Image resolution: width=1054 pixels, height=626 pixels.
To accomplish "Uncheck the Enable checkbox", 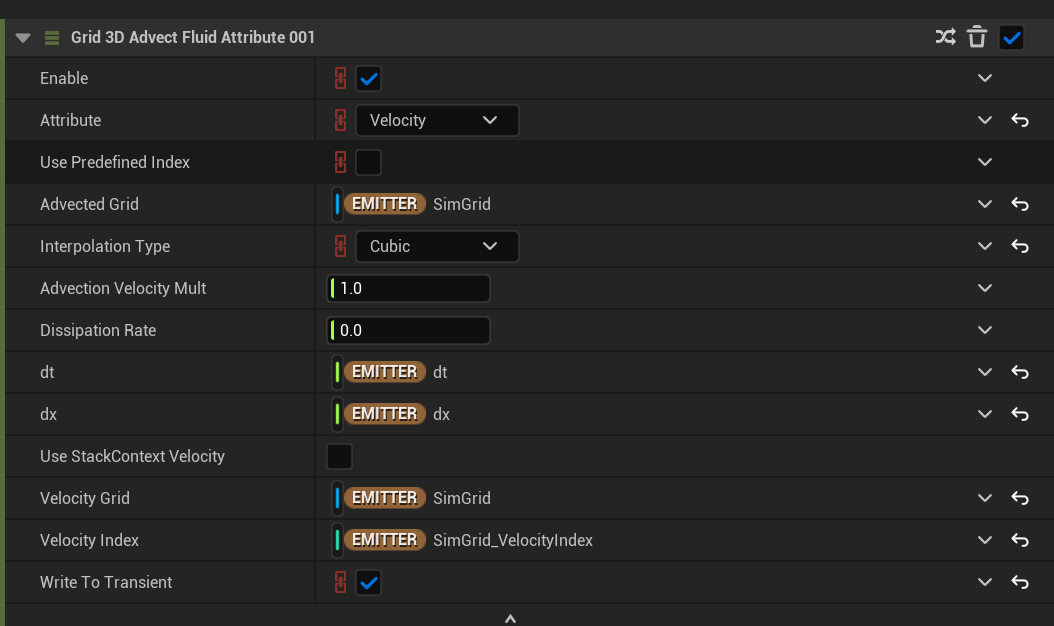I will 369,78.
